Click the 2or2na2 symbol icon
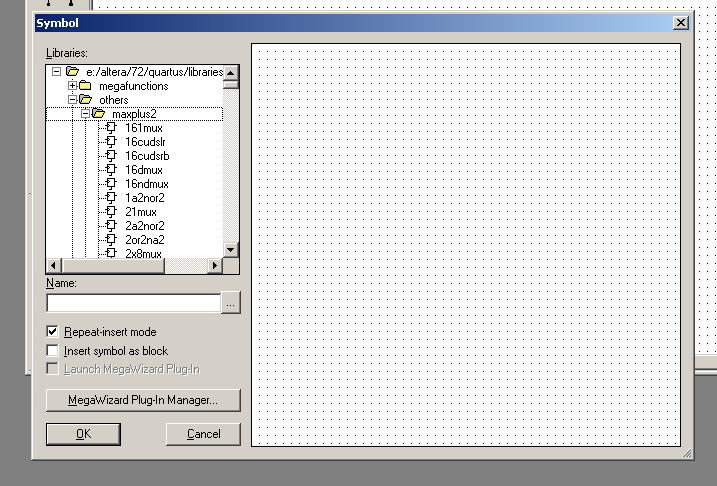The height and width of the screenshot is (486, 717). [x=111, y=239]
